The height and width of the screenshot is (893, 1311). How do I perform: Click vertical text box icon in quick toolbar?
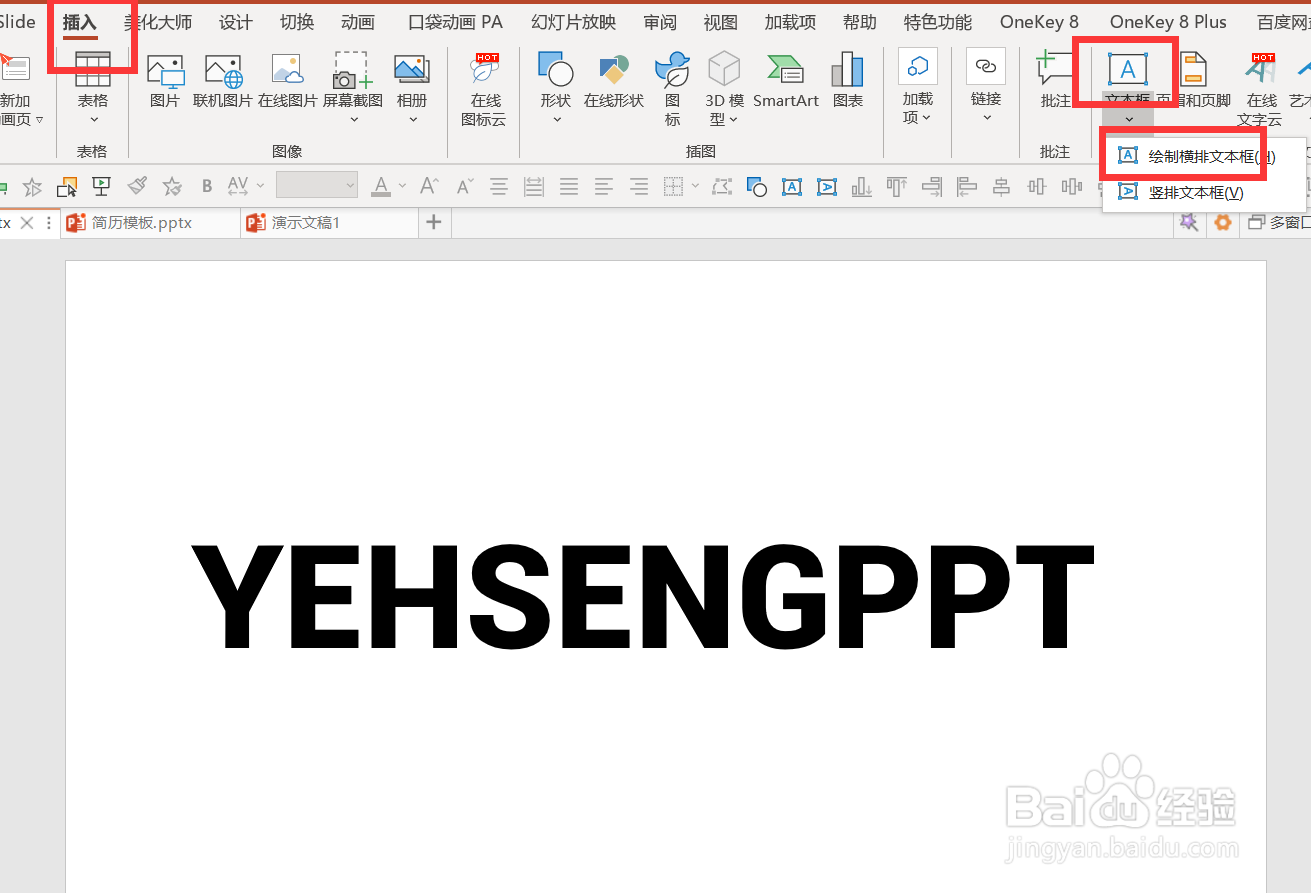(827, 186)
